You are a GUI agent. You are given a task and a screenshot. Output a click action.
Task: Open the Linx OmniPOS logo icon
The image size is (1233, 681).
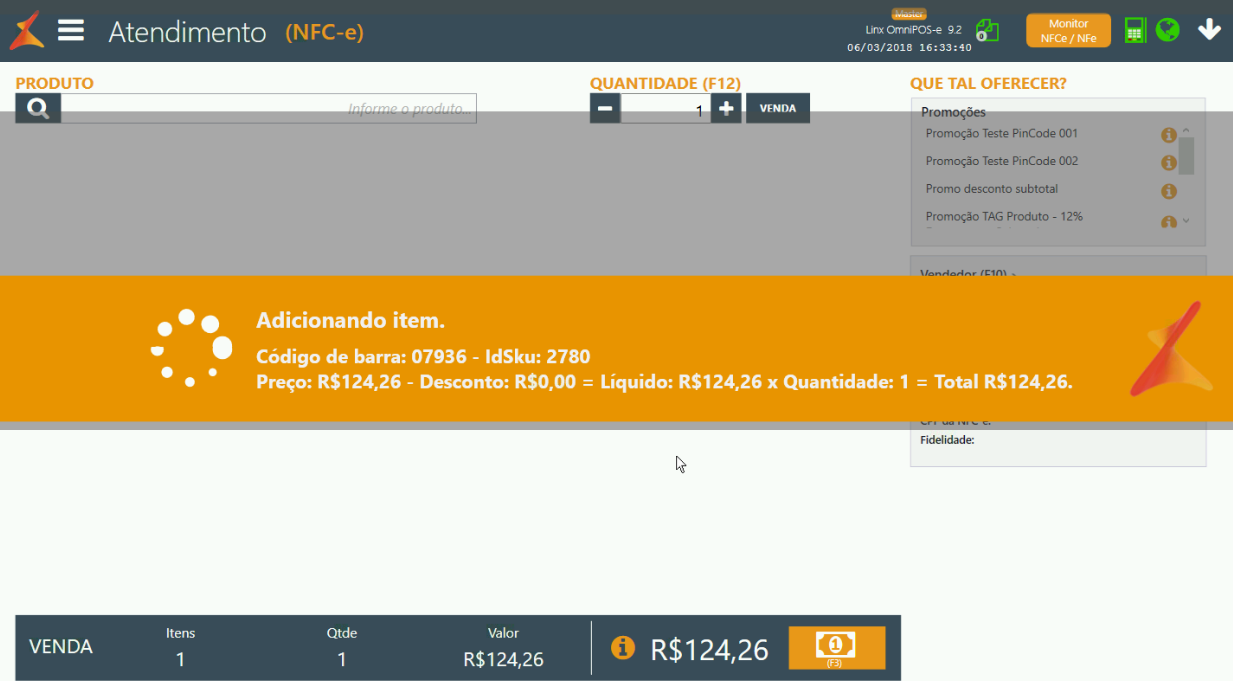pyautogui.click(x=27, y=30)
